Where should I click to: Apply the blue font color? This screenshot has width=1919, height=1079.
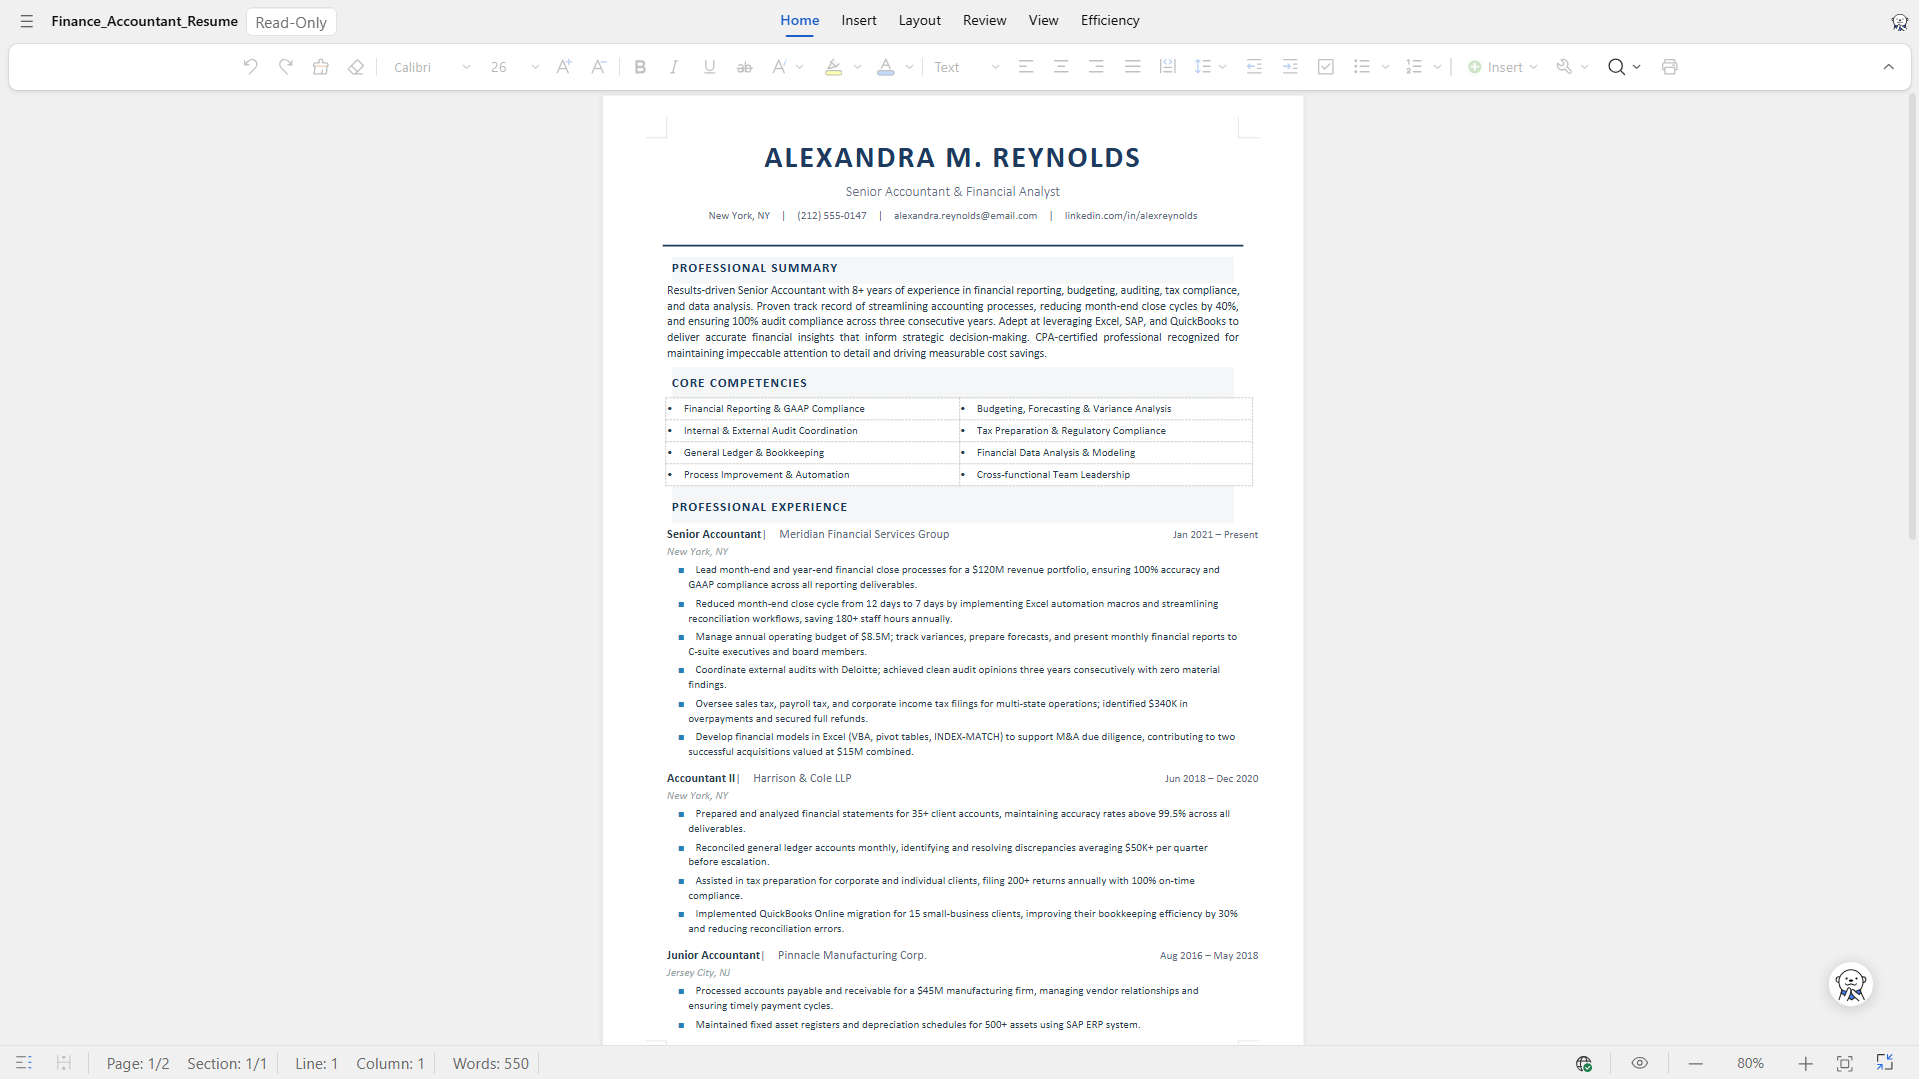point(885,67)
